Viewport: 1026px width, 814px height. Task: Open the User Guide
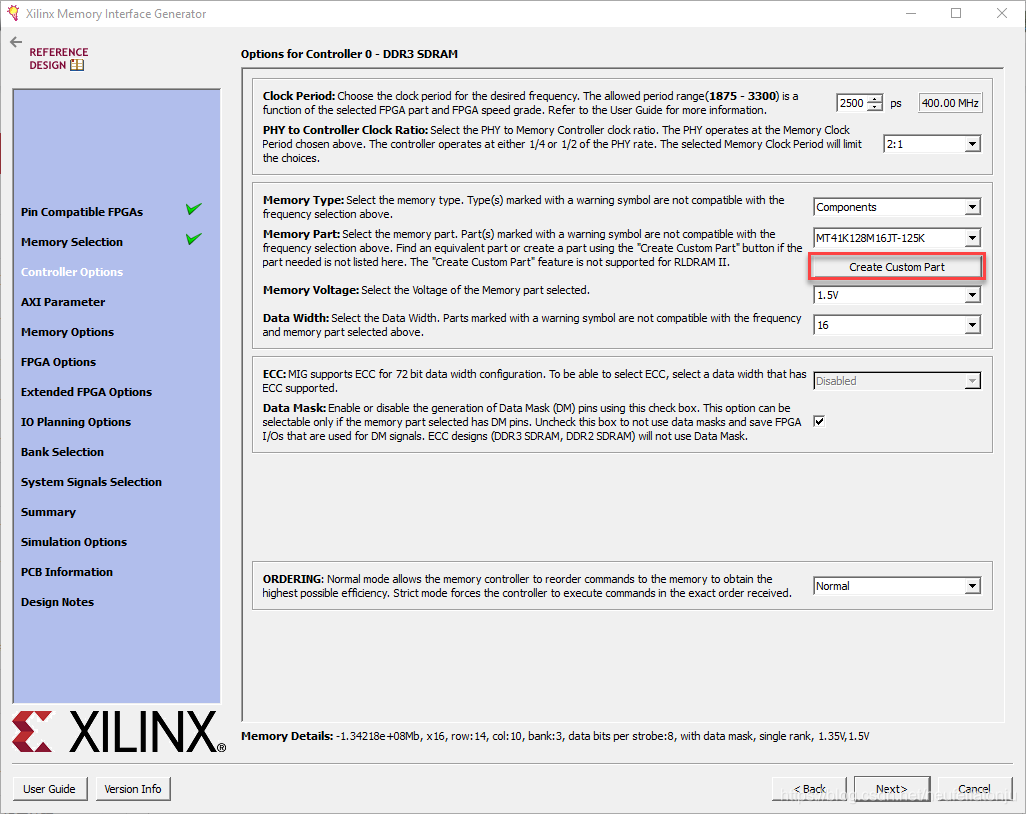(49, 788)
